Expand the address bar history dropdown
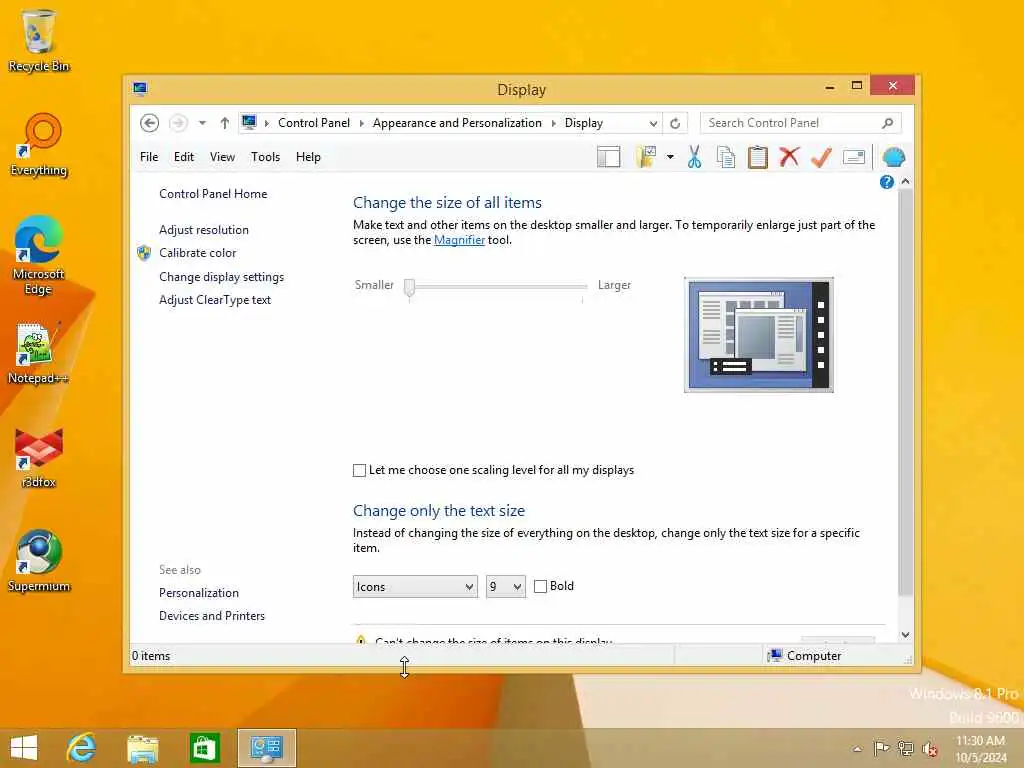This screenshot has height=768, width=1024. coord(653,123)
